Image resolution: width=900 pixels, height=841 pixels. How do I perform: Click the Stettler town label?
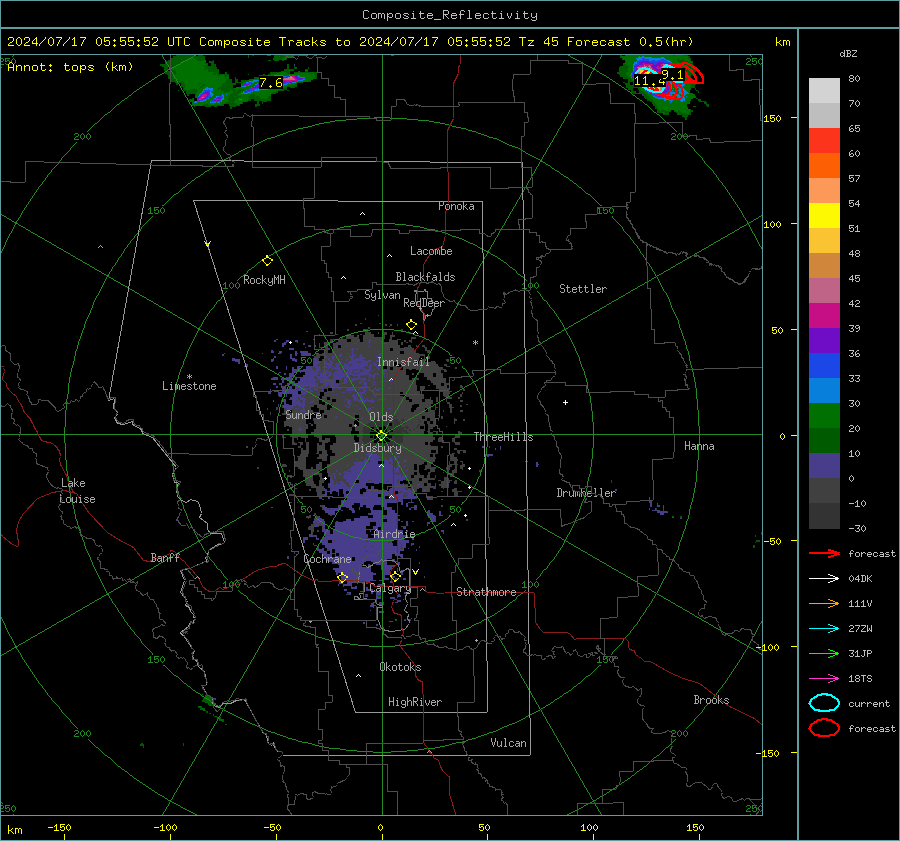pos(583,289)
